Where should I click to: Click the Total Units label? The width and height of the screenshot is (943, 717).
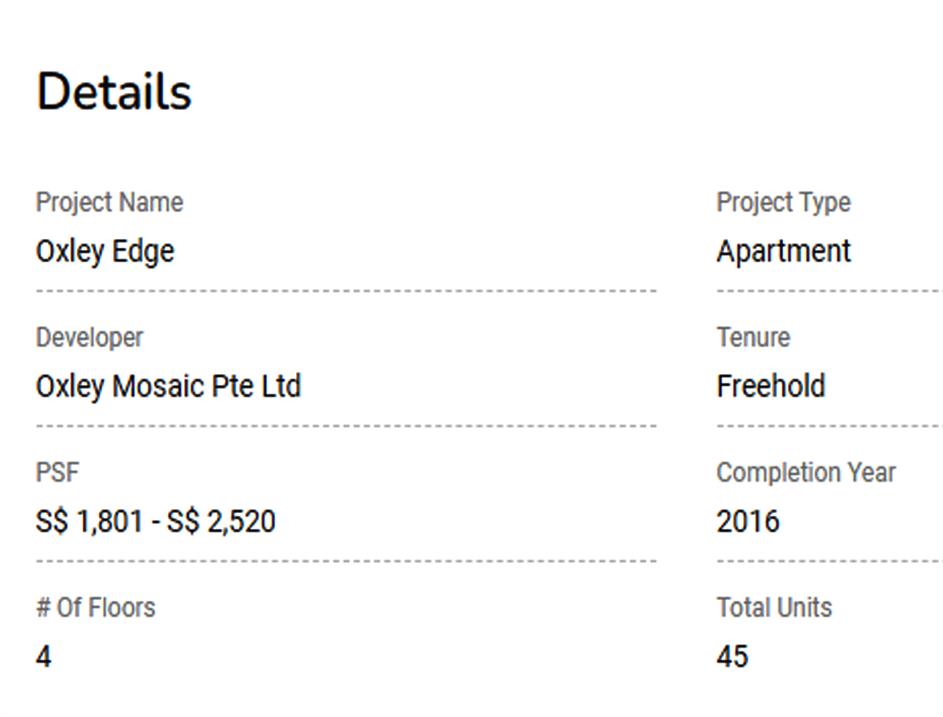click(x=774, y=607)
